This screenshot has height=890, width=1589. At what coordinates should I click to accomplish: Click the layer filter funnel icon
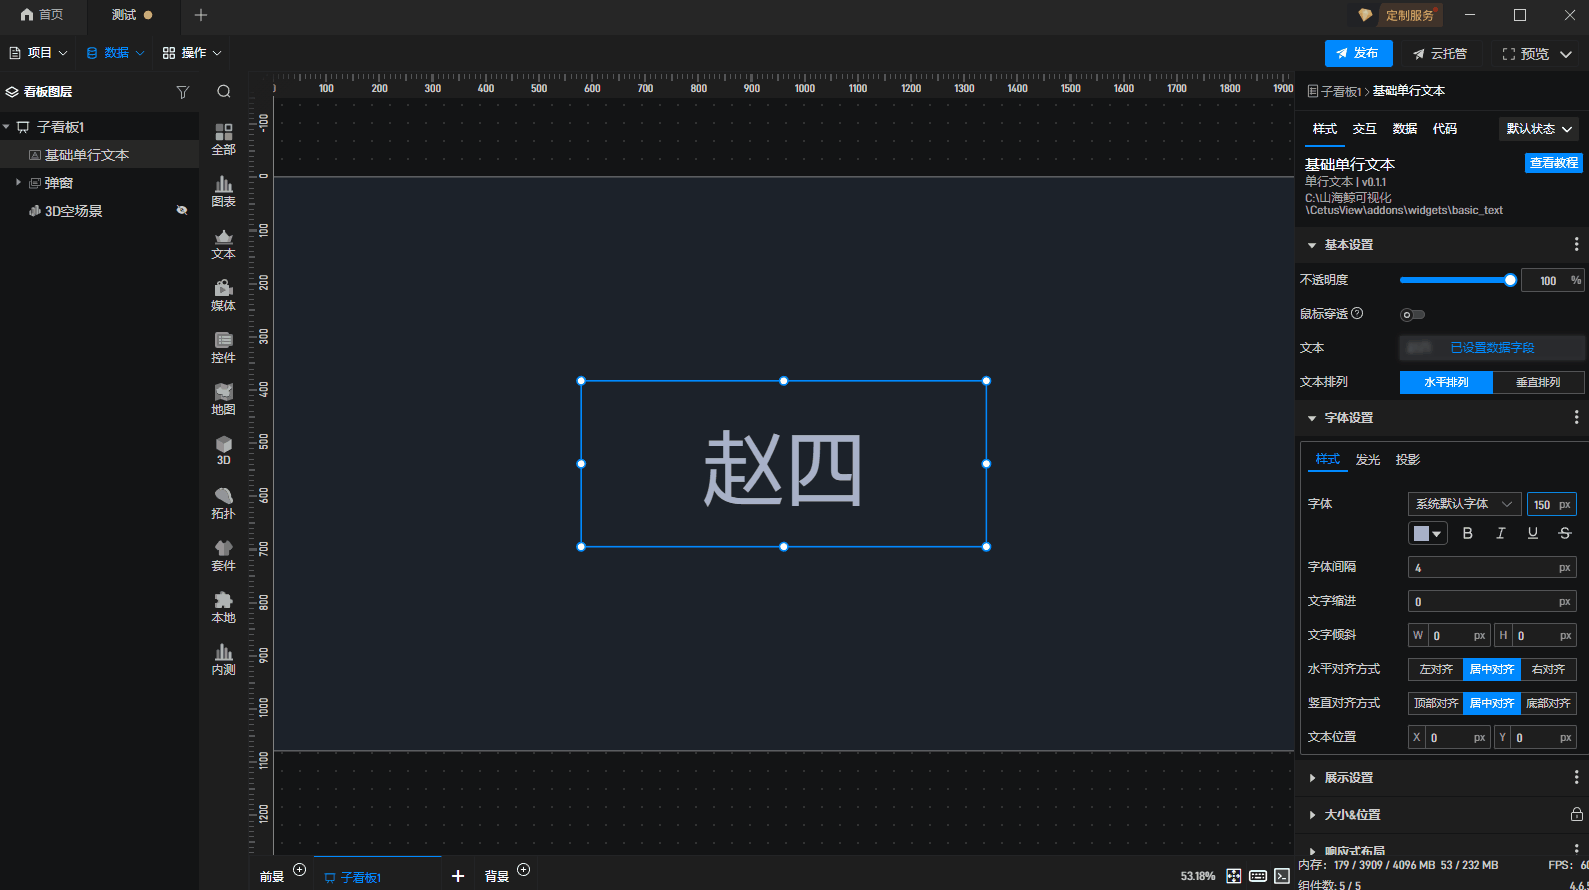click(182, 92)
